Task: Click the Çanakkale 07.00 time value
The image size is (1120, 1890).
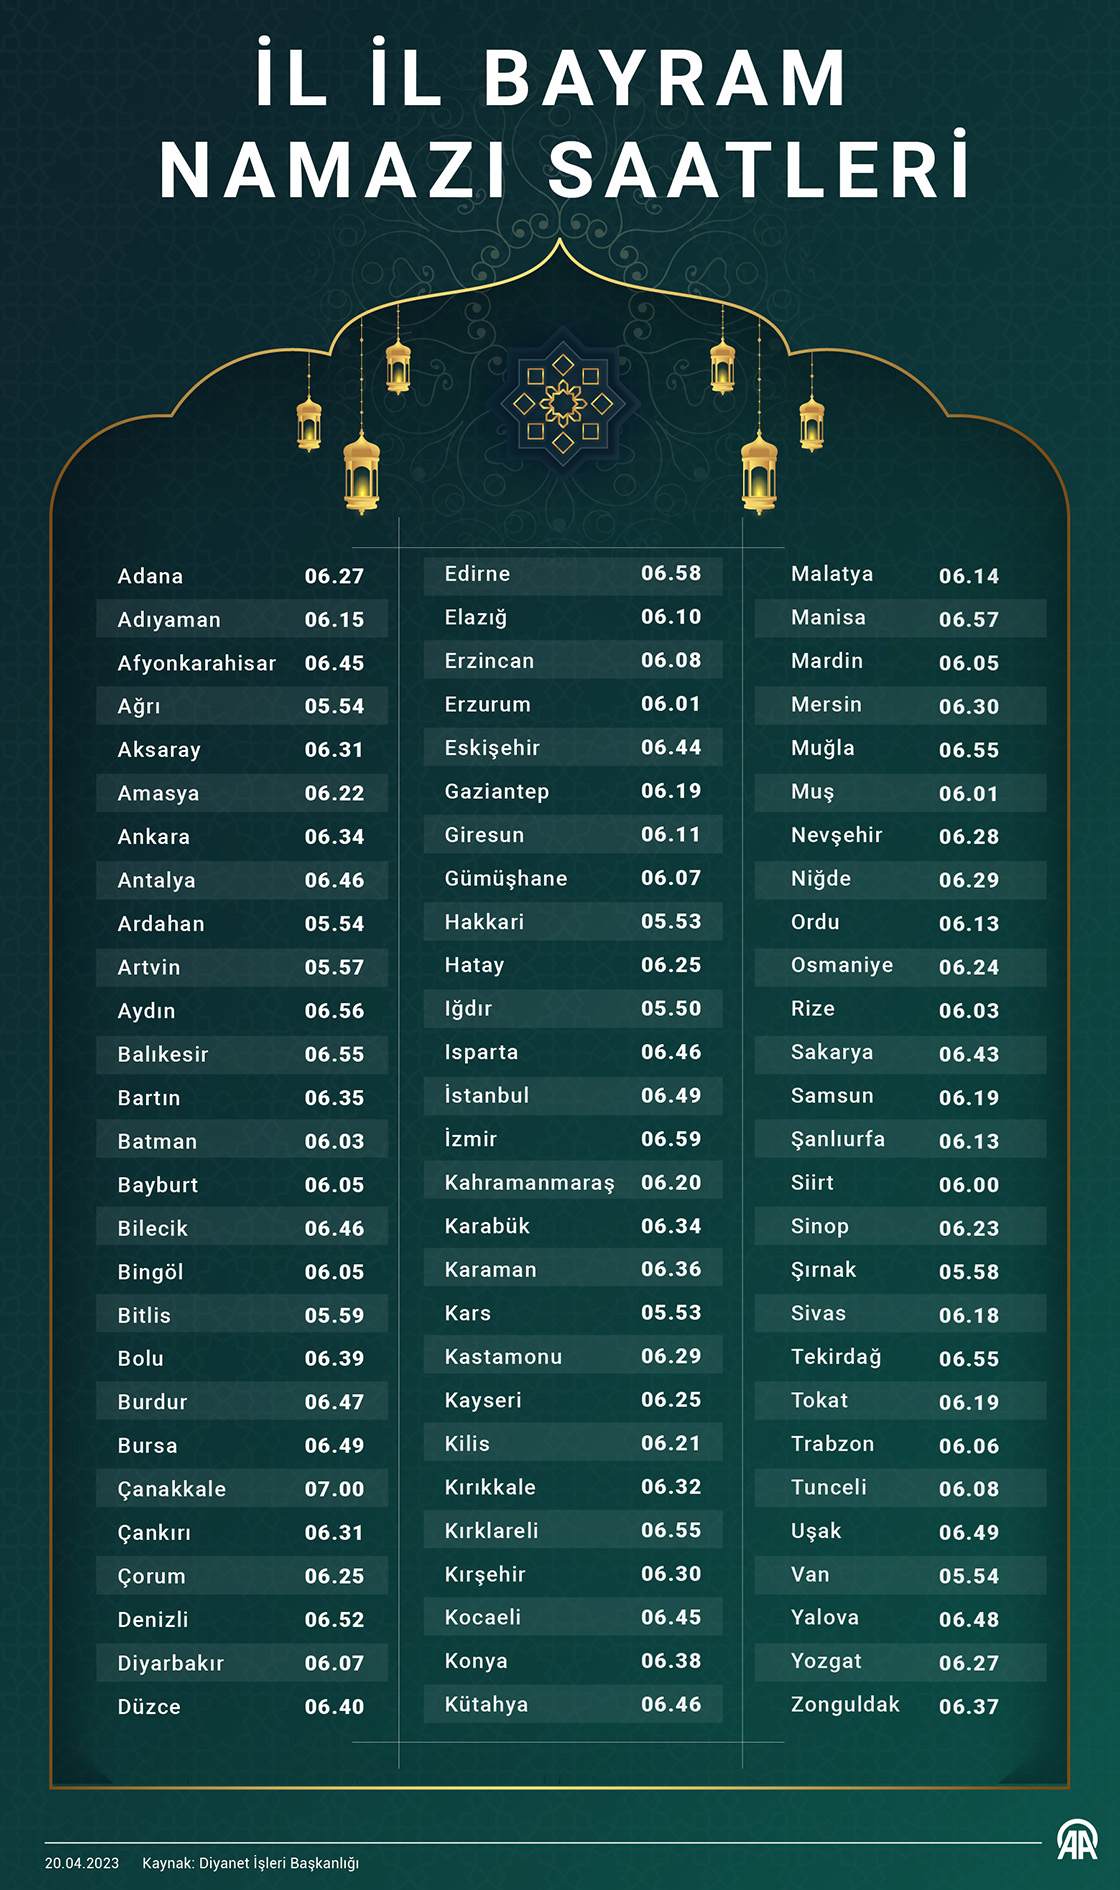Action: 334,1489
